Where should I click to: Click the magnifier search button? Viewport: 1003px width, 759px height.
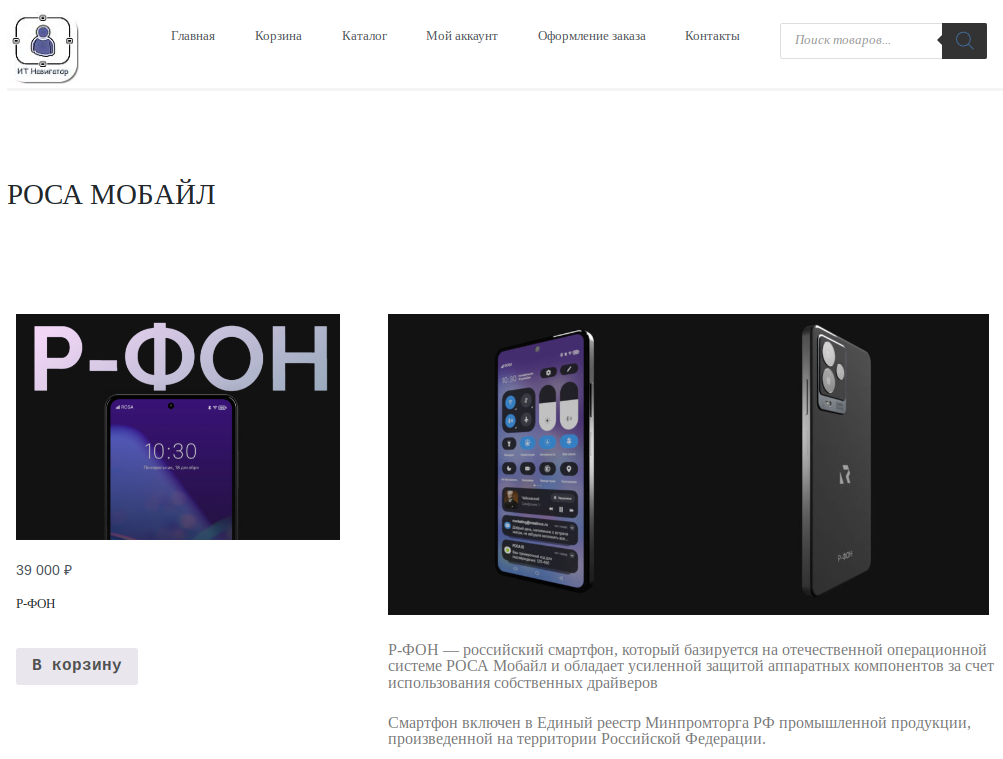(x=964, y=41)
